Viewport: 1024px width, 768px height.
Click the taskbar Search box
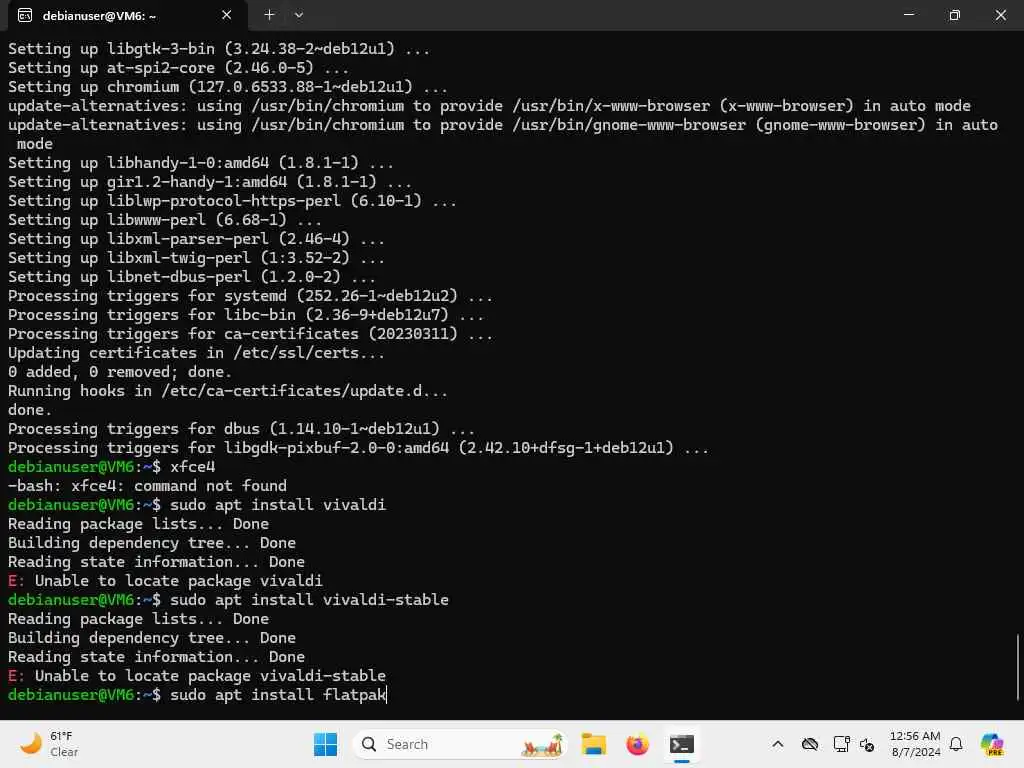click(460, 744)
